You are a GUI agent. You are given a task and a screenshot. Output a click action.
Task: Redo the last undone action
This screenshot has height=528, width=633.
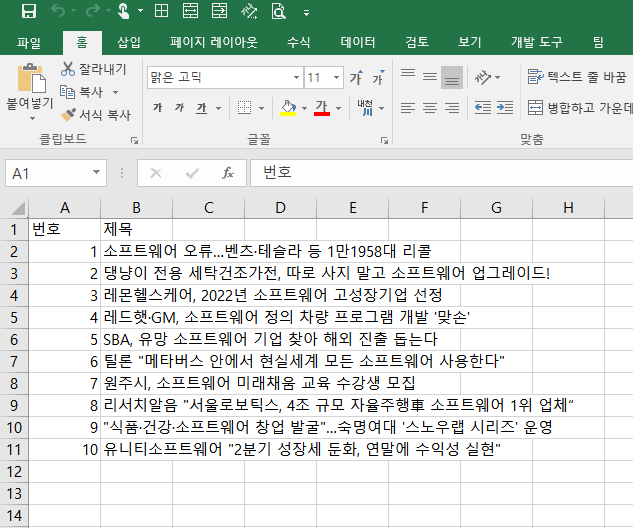click(93, 11)
